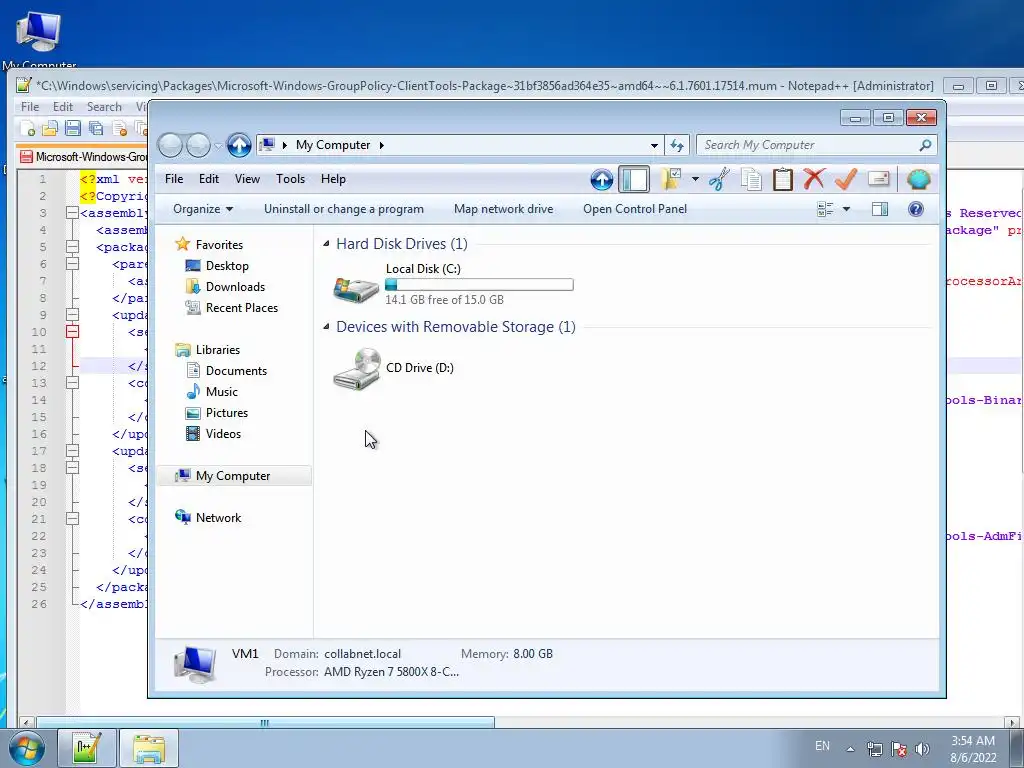Click the Close document icon in Notepad++ toolbar
This screenshot has height=768, width=1024.
click(x=120, y=128)
